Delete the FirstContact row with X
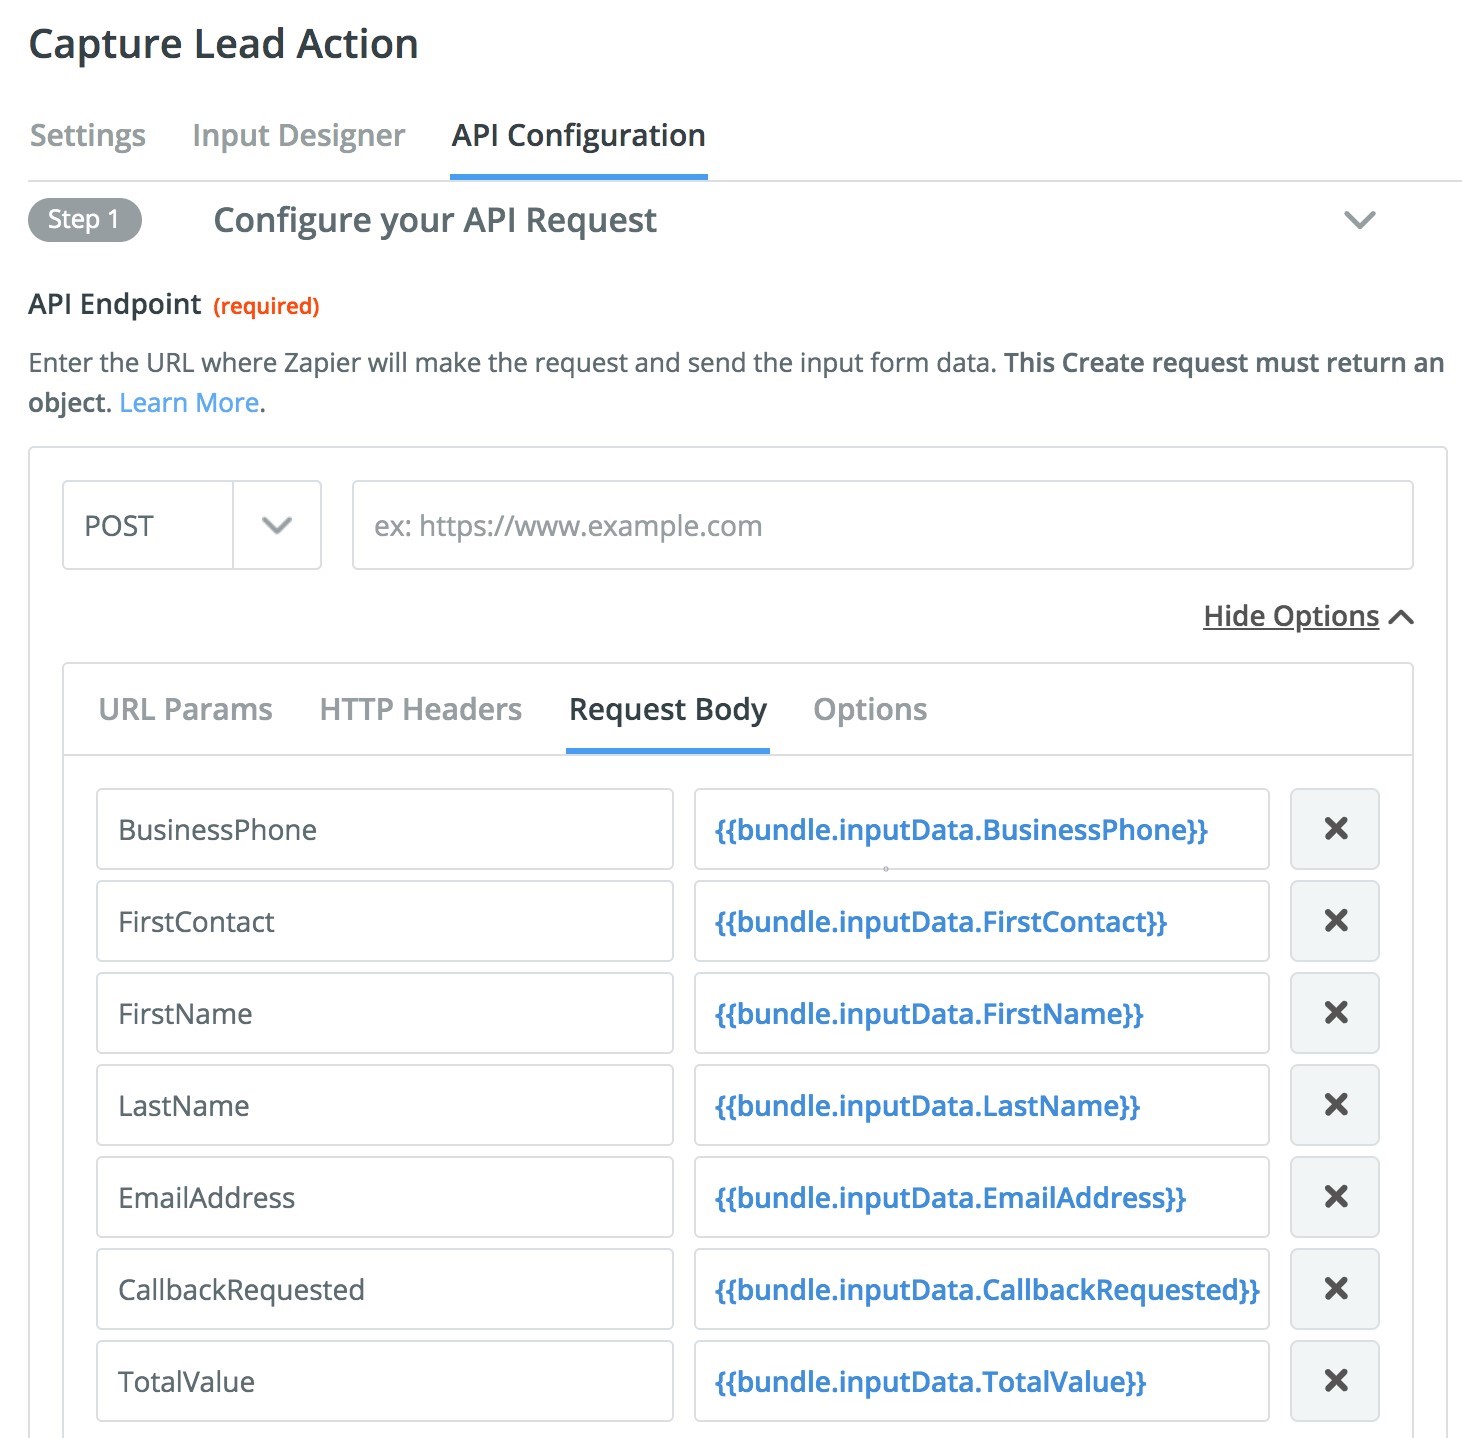The width and height of the screenshot is (1462, 1438). [x=1334, y=921]
